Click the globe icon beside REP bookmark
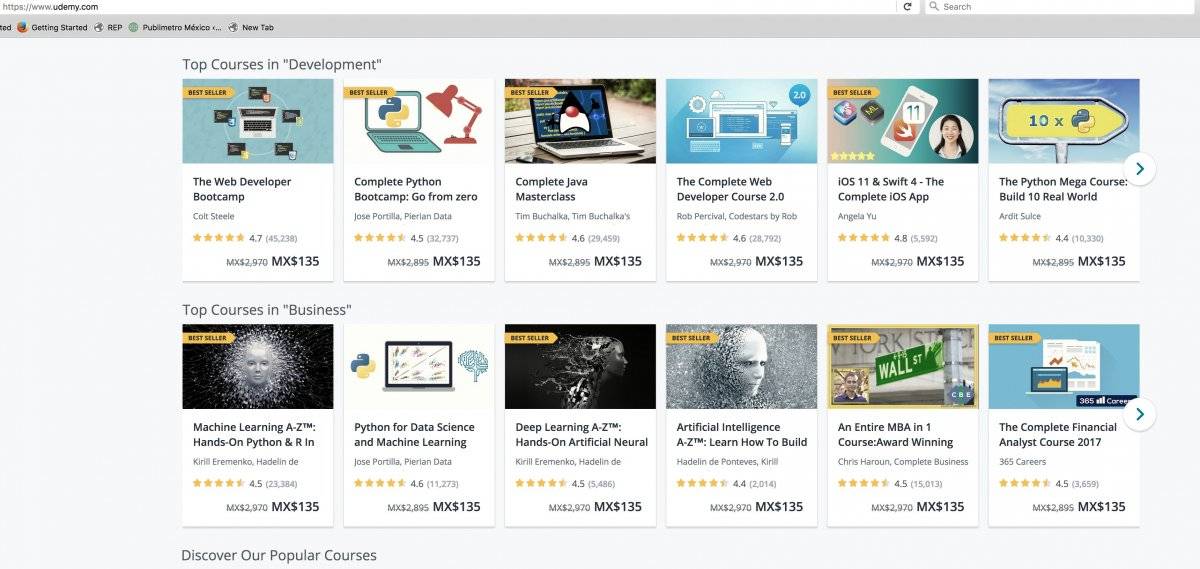This screenshot has width=1200, height=569. [99, 27]
